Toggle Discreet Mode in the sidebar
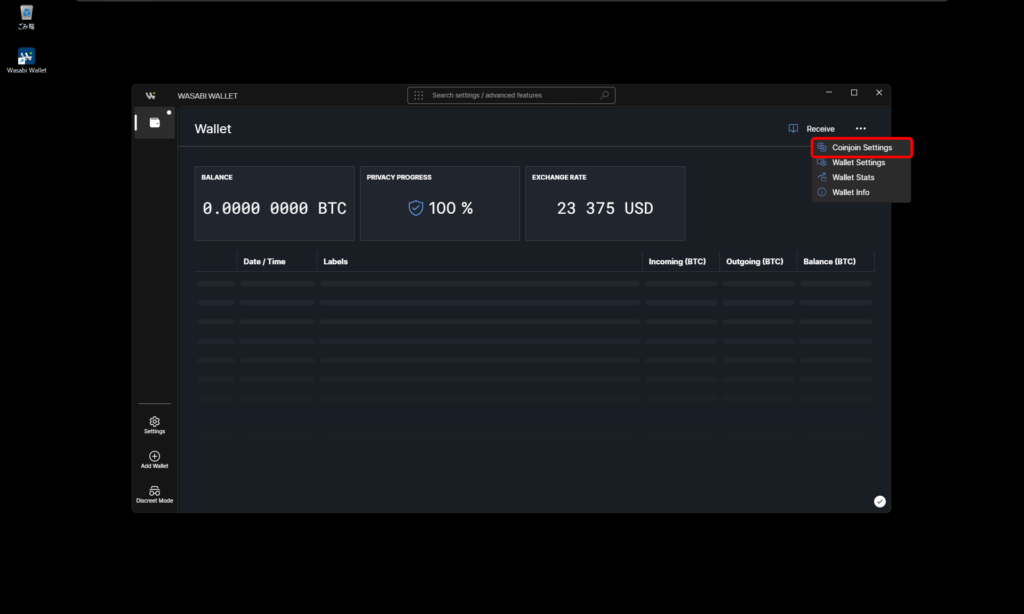 [155, 494]
